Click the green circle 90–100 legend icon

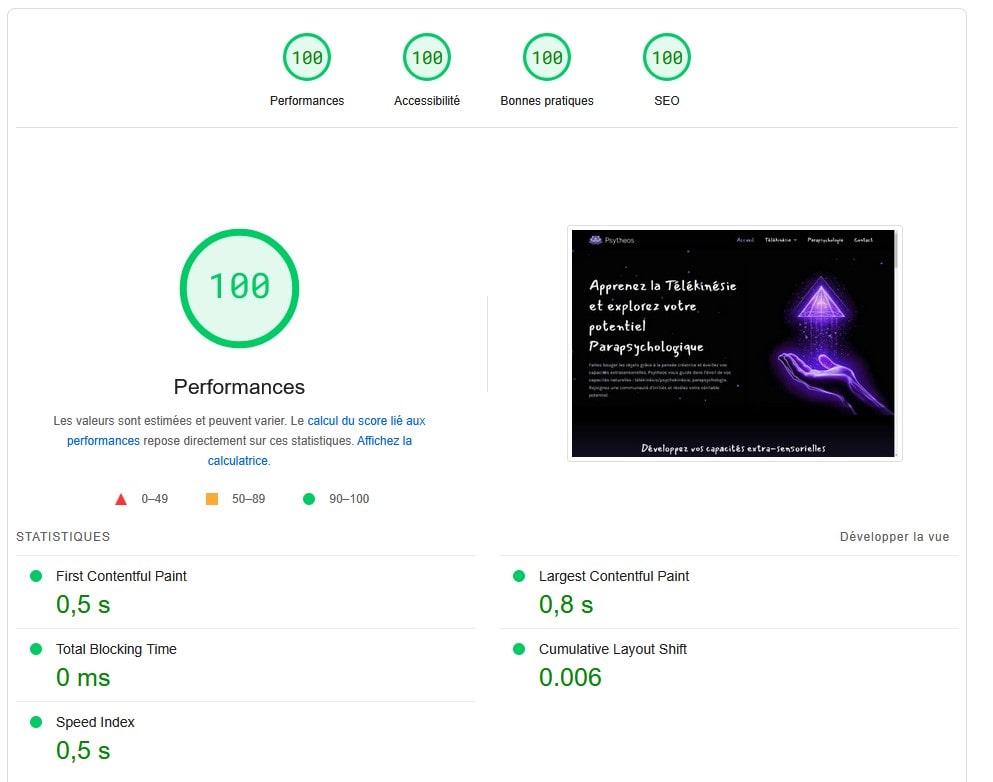pyautogui.click(x=309, y=499)
